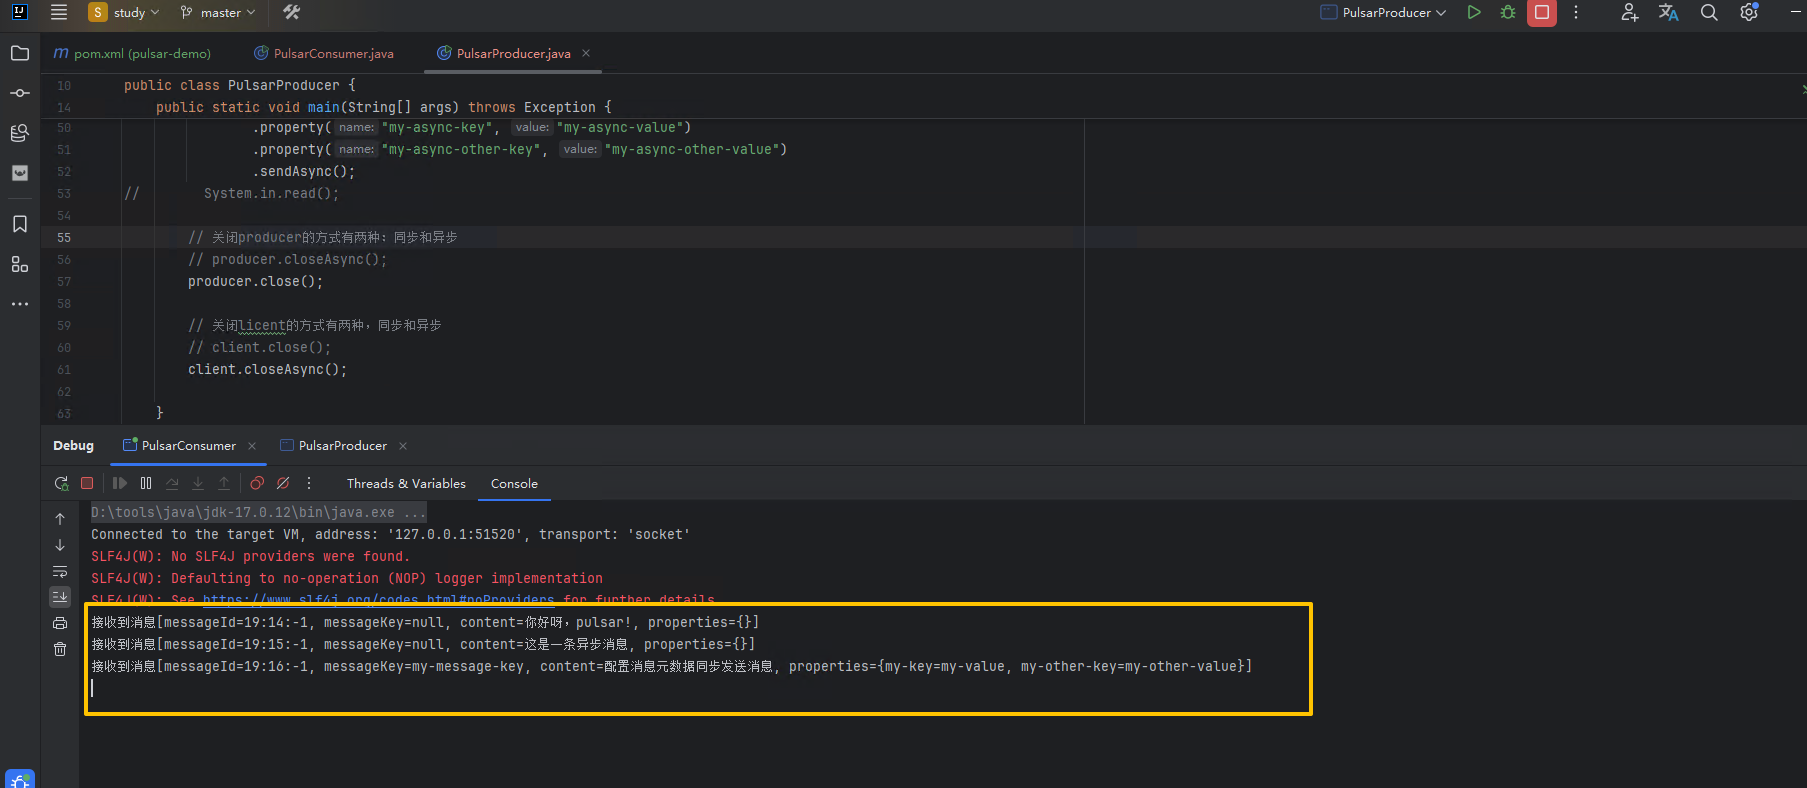Print the console output
Viewport: 1807px width, 788px height.
pos(60,623)
